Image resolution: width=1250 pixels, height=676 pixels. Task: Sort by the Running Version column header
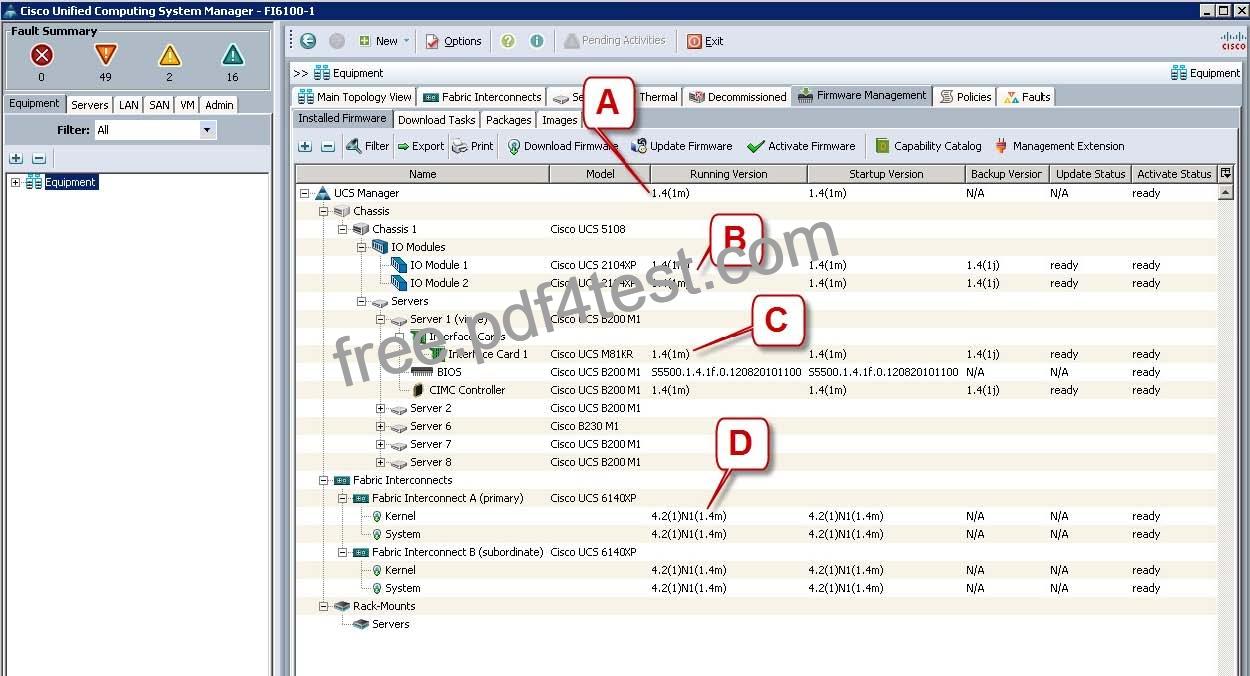(728, 174)
